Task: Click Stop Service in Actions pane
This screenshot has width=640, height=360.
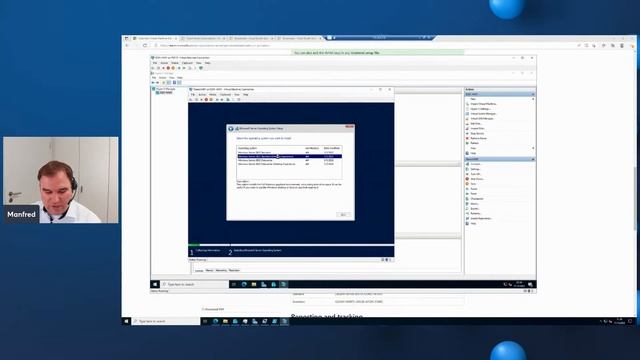Action: pyautogui.click(x=477, y=133)
